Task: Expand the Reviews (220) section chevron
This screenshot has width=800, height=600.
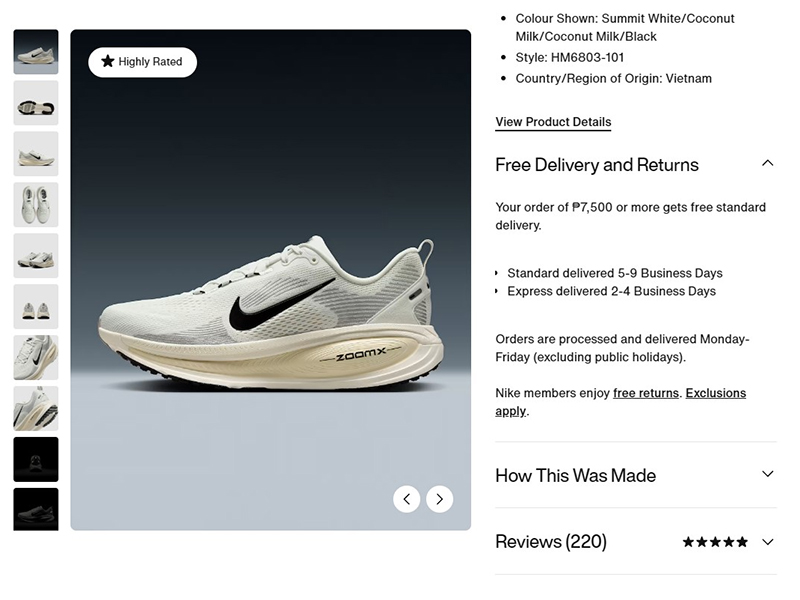Action: tap(768, 542)
